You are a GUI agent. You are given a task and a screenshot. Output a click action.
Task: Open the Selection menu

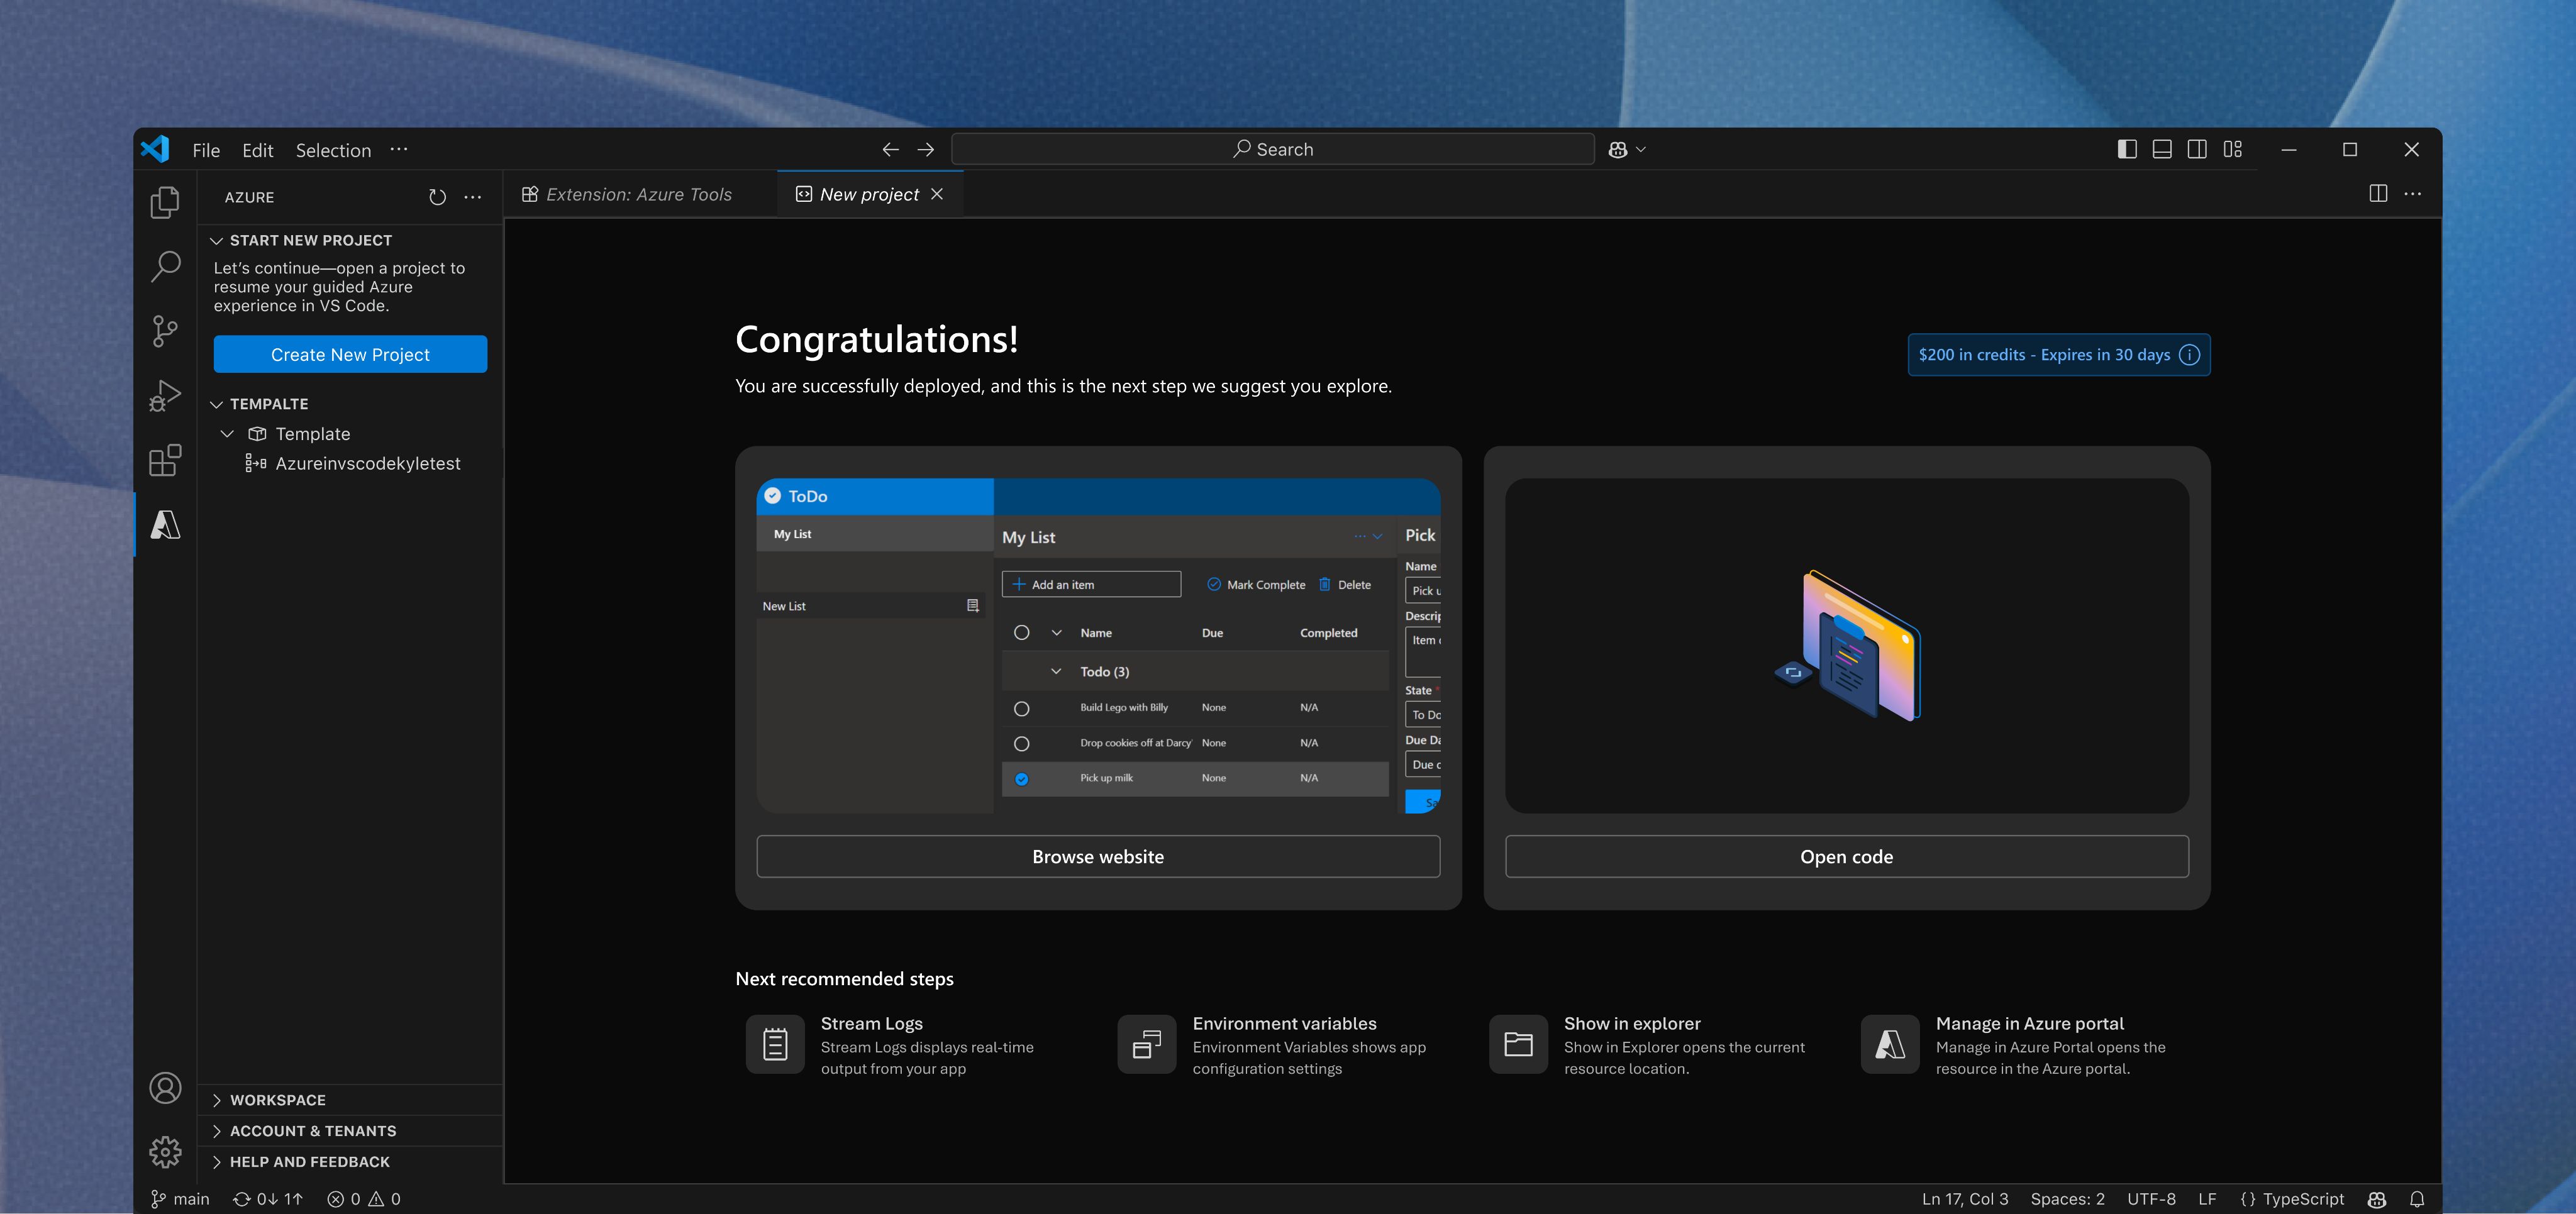333,149
